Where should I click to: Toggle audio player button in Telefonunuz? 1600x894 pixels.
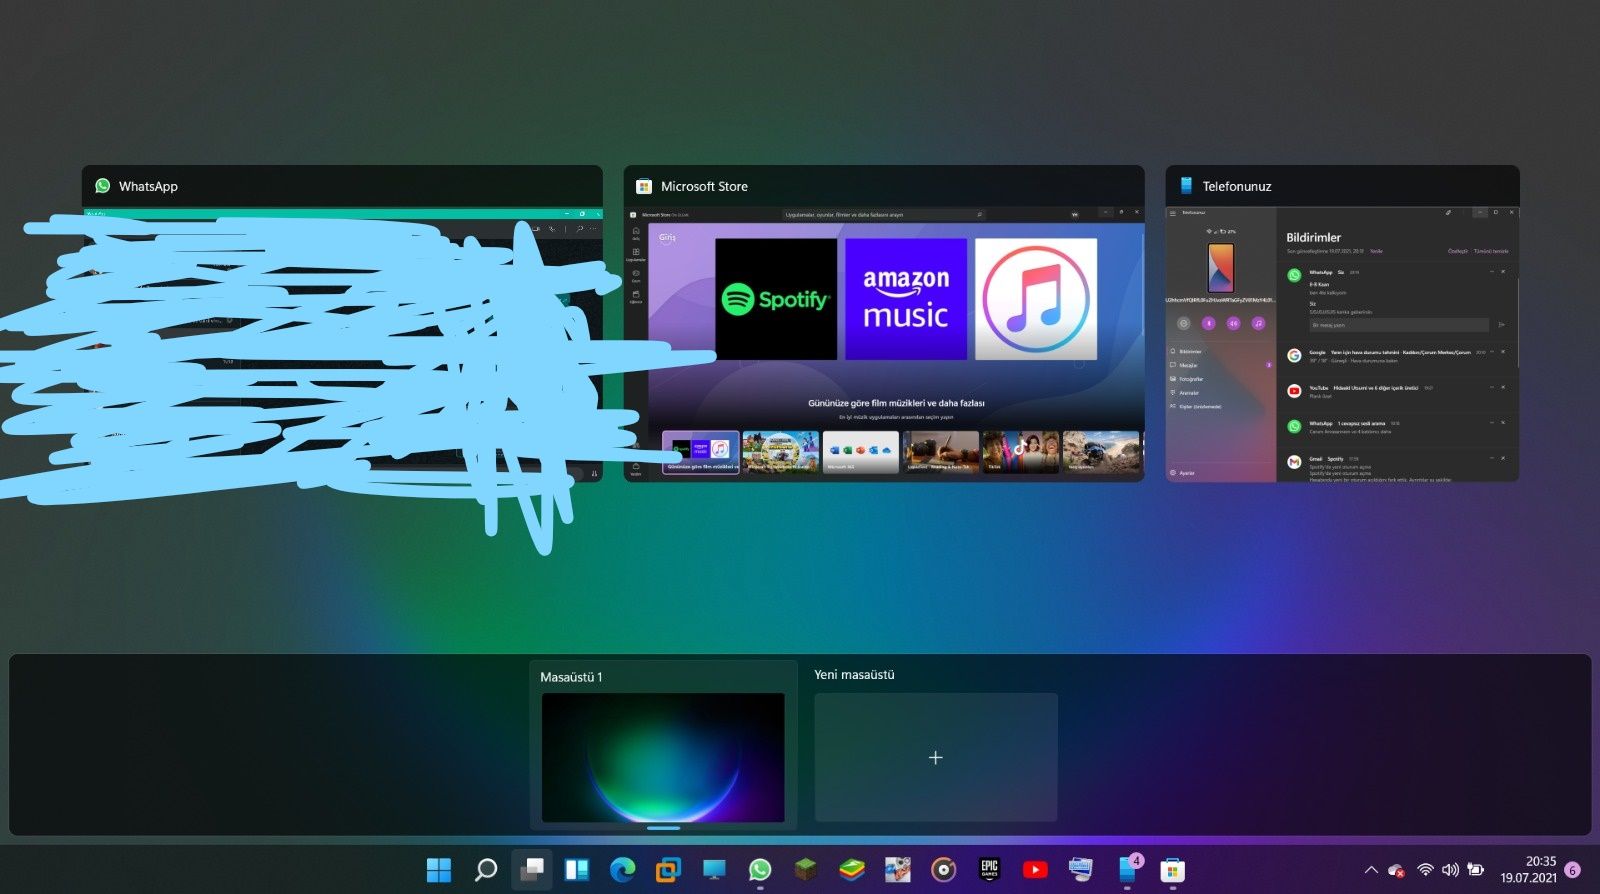[x=1258, y=323]
